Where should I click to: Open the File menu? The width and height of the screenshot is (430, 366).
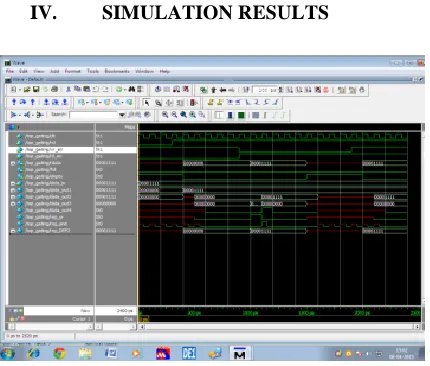click(x=10, y=71)
